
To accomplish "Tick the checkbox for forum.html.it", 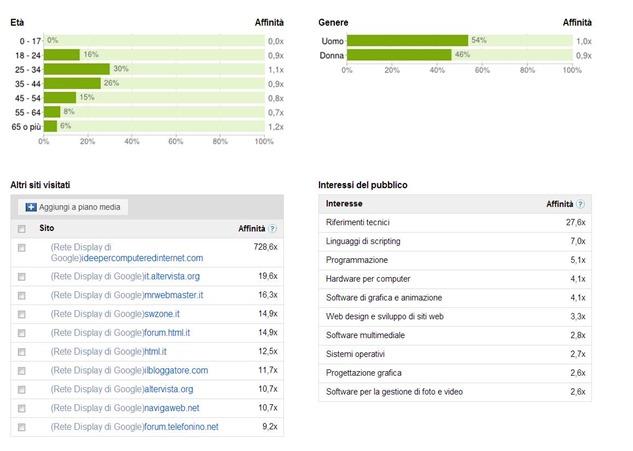I will click(x=22, y=333).
